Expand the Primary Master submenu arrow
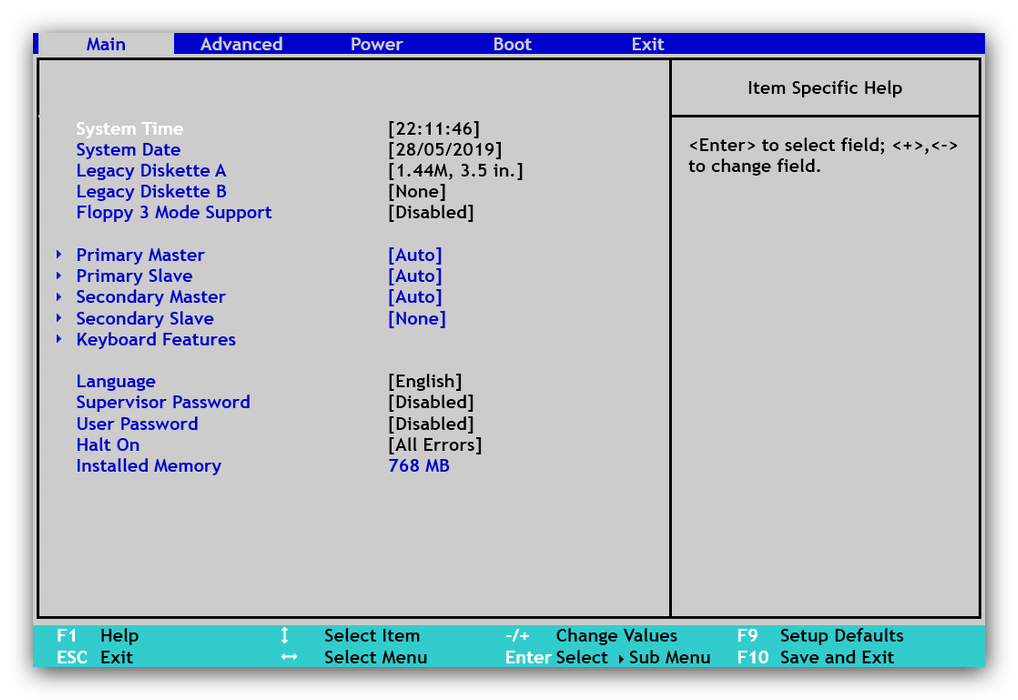 tap(60, 255)
